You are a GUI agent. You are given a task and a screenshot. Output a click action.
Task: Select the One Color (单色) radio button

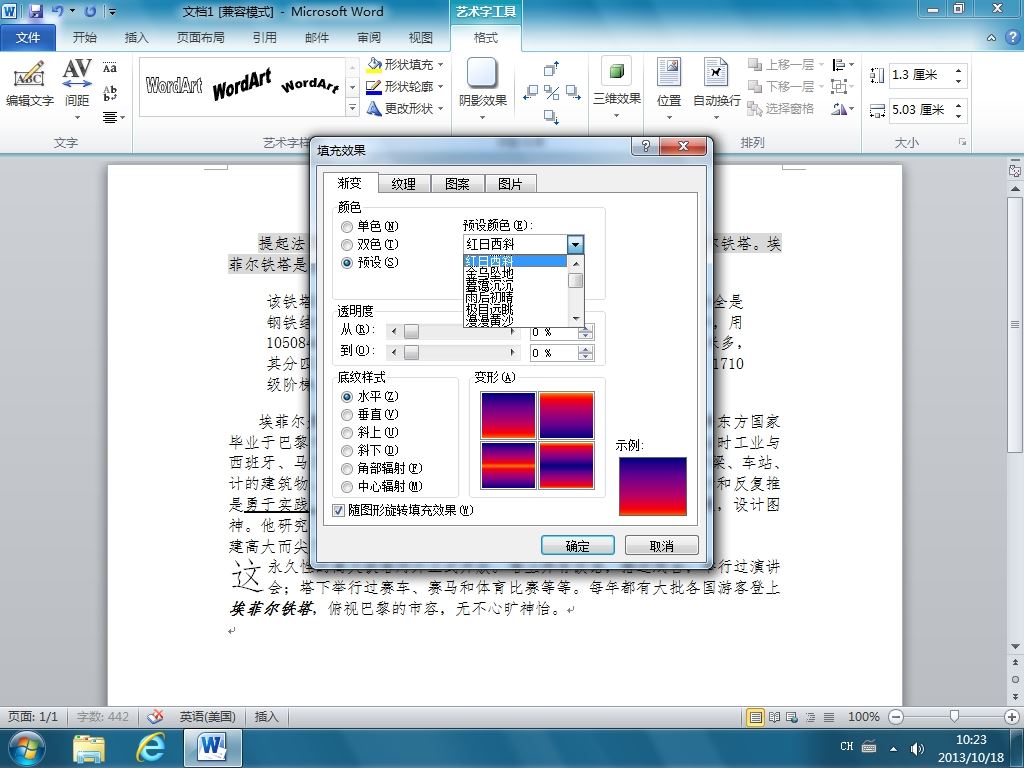(347, 227)
